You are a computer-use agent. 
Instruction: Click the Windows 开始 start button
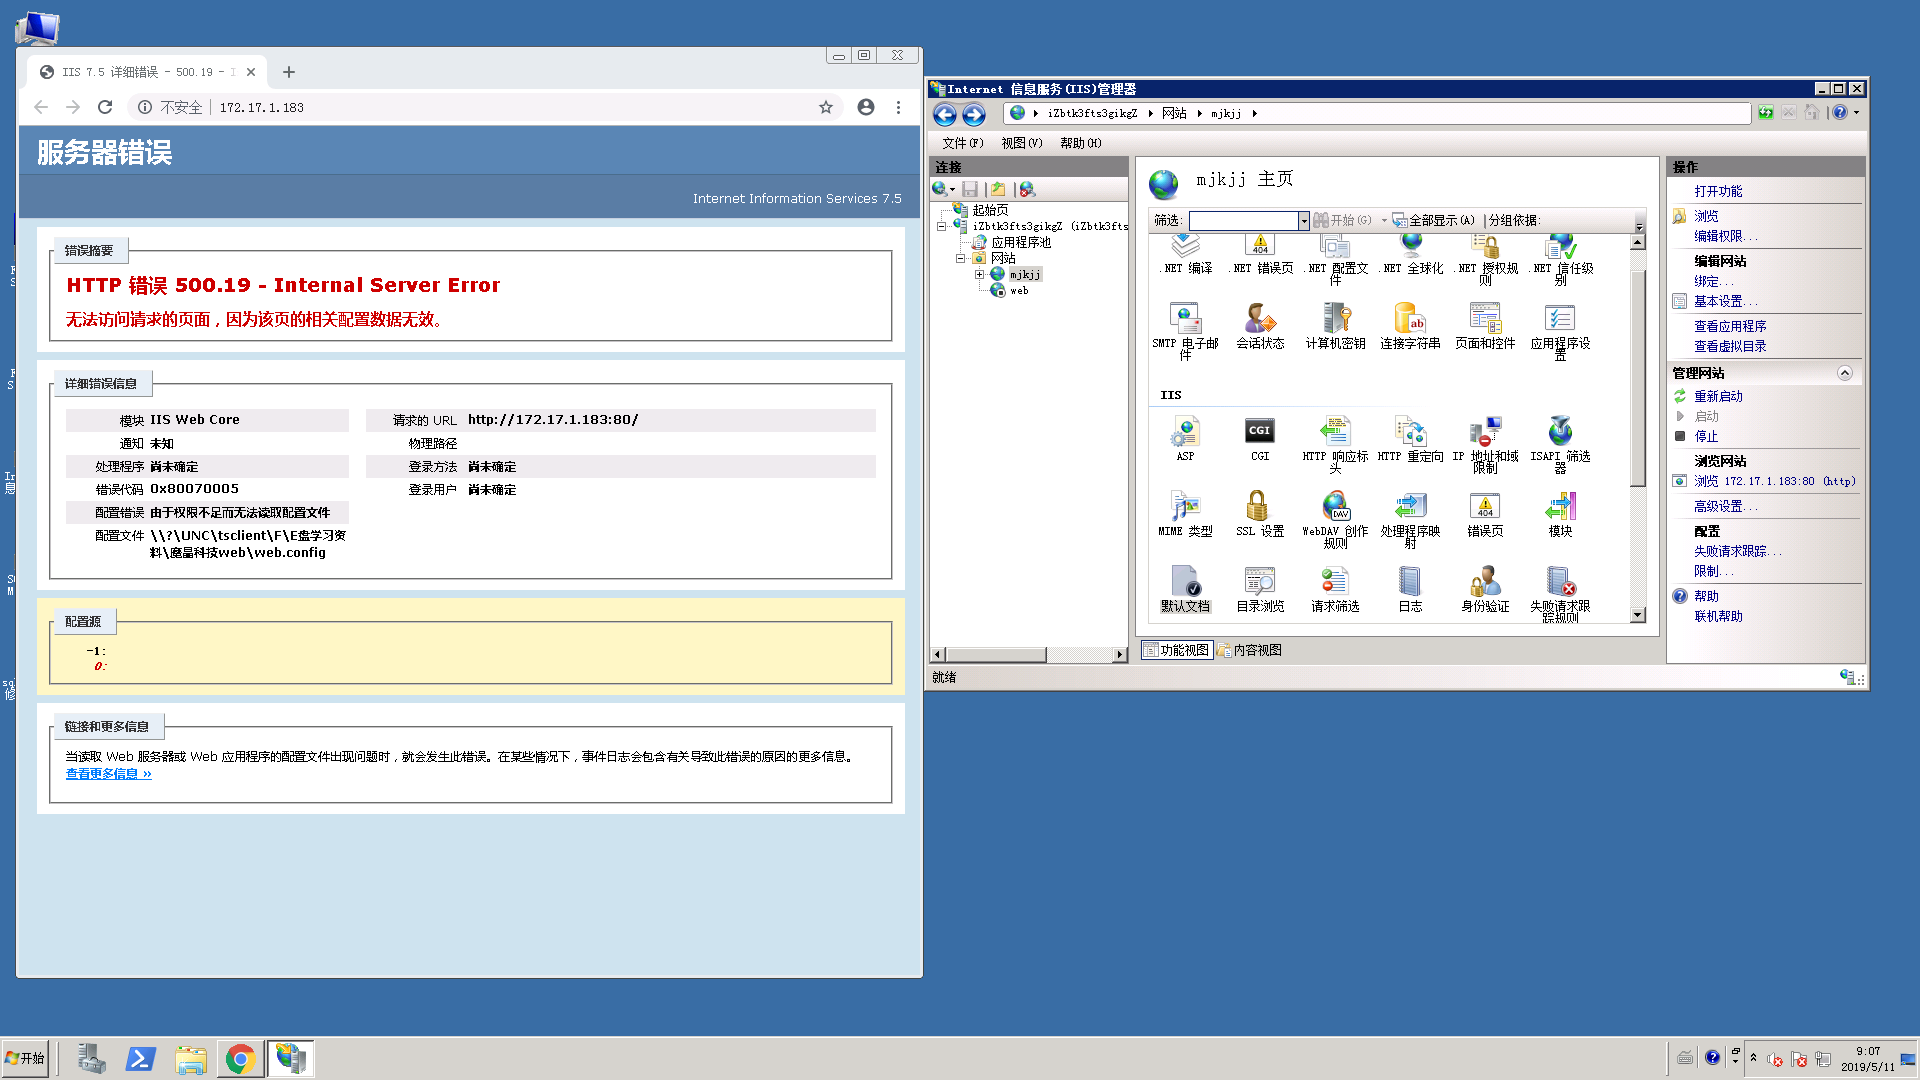click(x=25, y=1059)
